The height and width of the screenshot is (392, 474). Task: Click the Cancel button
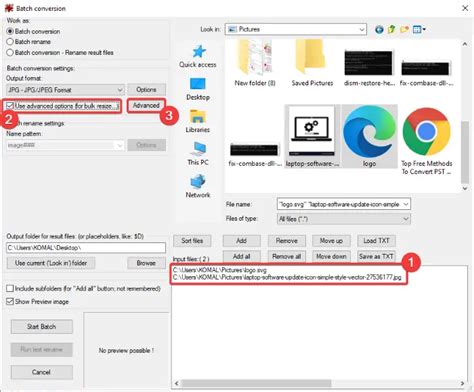[42, 372]
